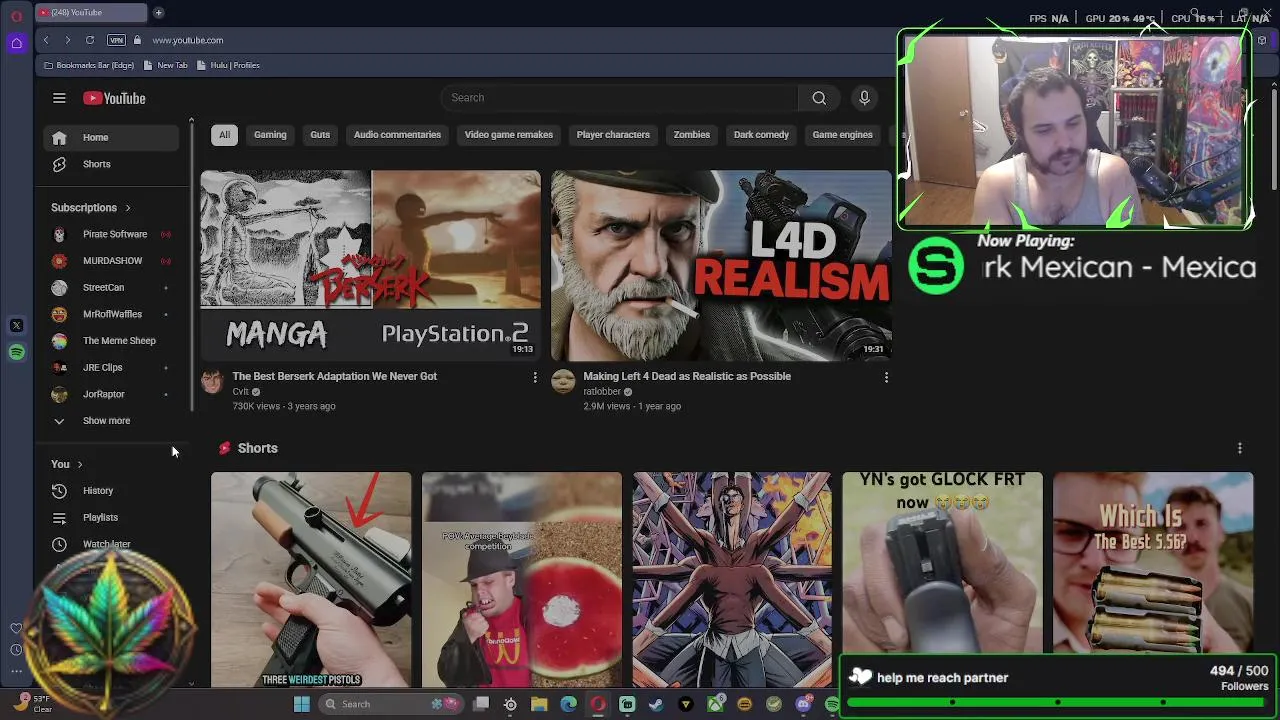Start voice search with the microphone icon
The height and width of the screenshot is (720, 1280).
tap(864, 98)
